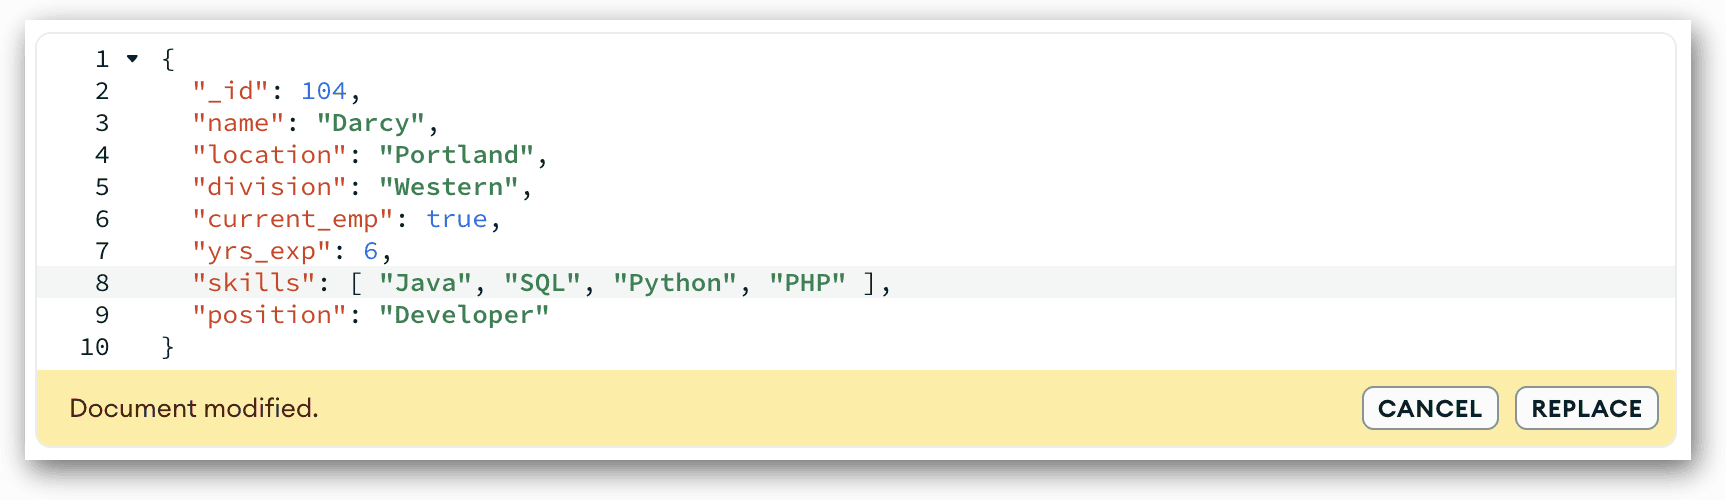Click the CANCEL button
The height and width of the screenshot is (500, 1726).
[x=1430, y=408]
